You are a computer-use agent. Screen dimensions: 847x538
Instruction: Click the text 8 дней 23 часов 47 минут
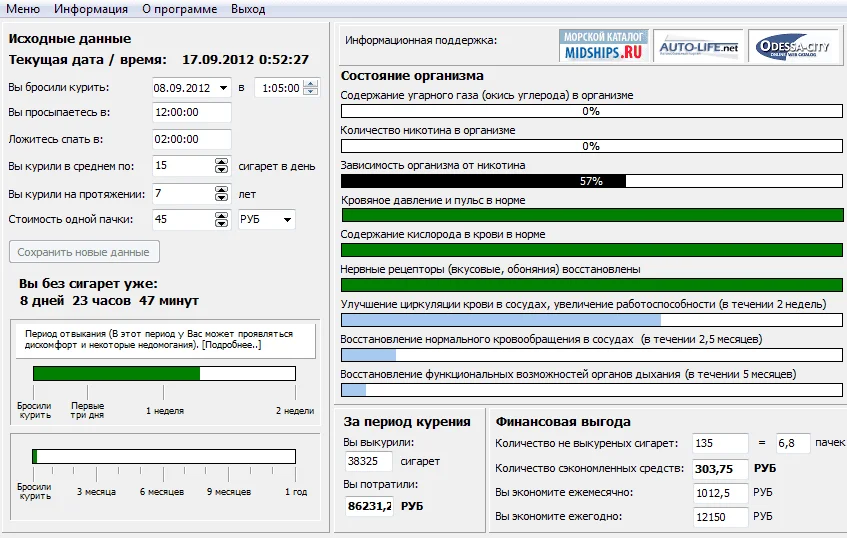[109, 301]
